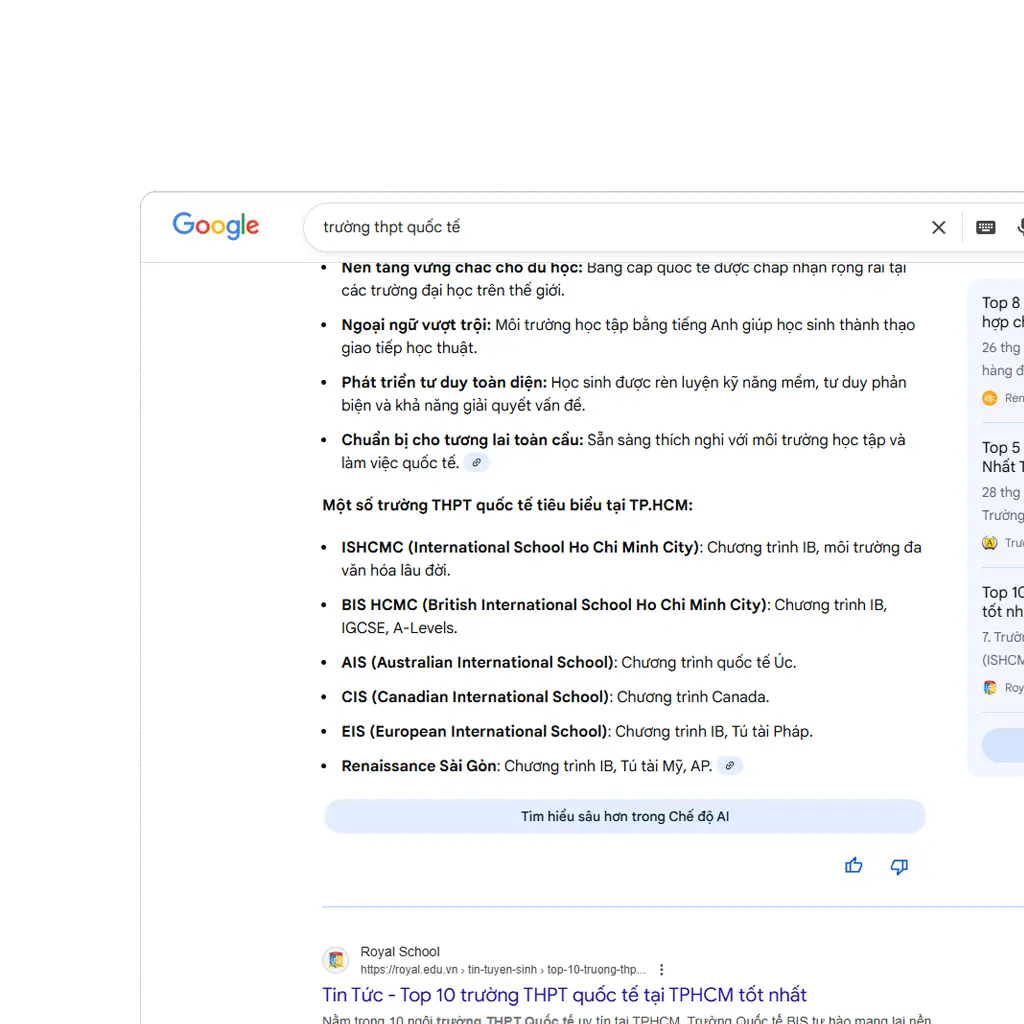
Task: Click the source link chip after 'Tú tài Mỹ, AP'
Action: point(730,766)
